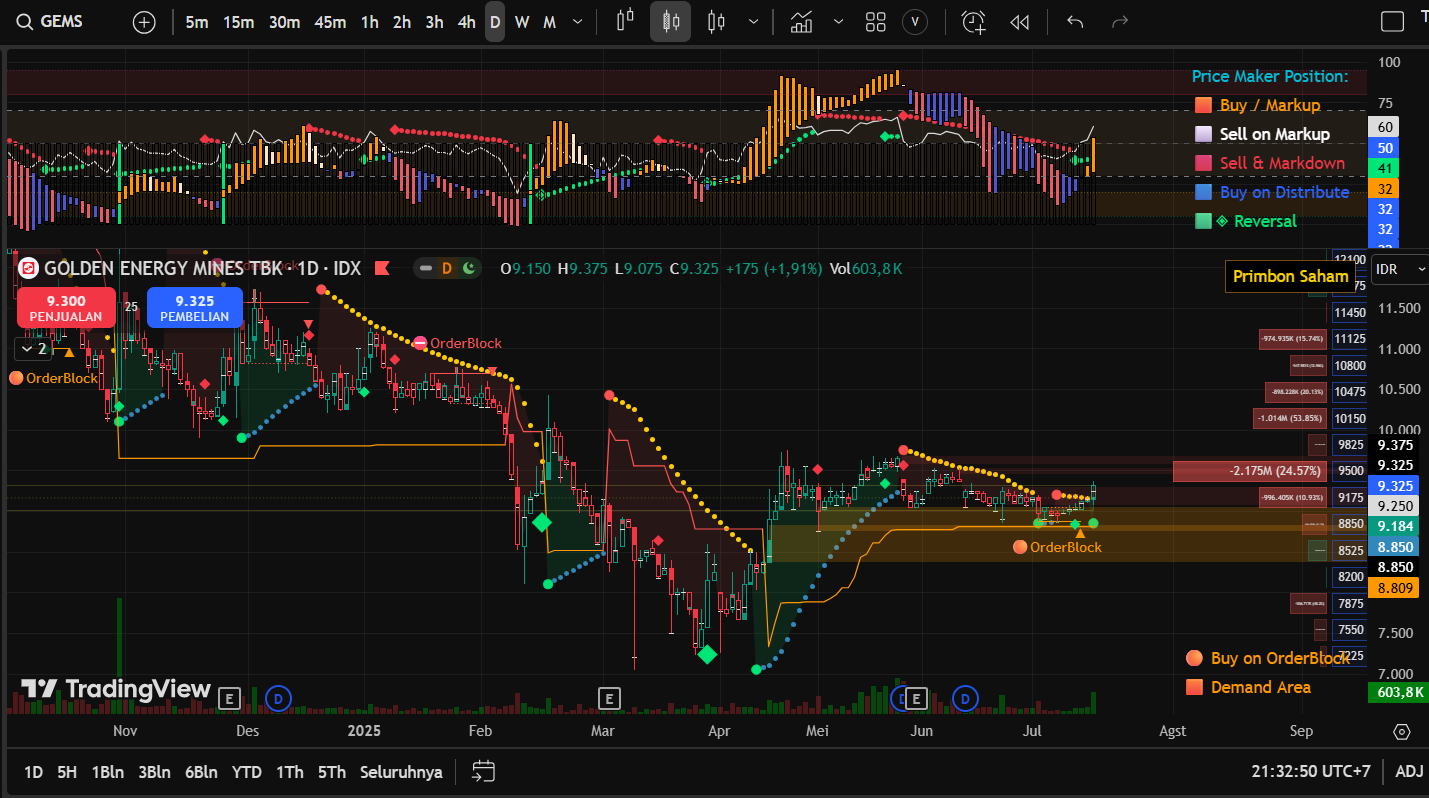Click the D dividend marker in mid June

[x=965, y=697]
